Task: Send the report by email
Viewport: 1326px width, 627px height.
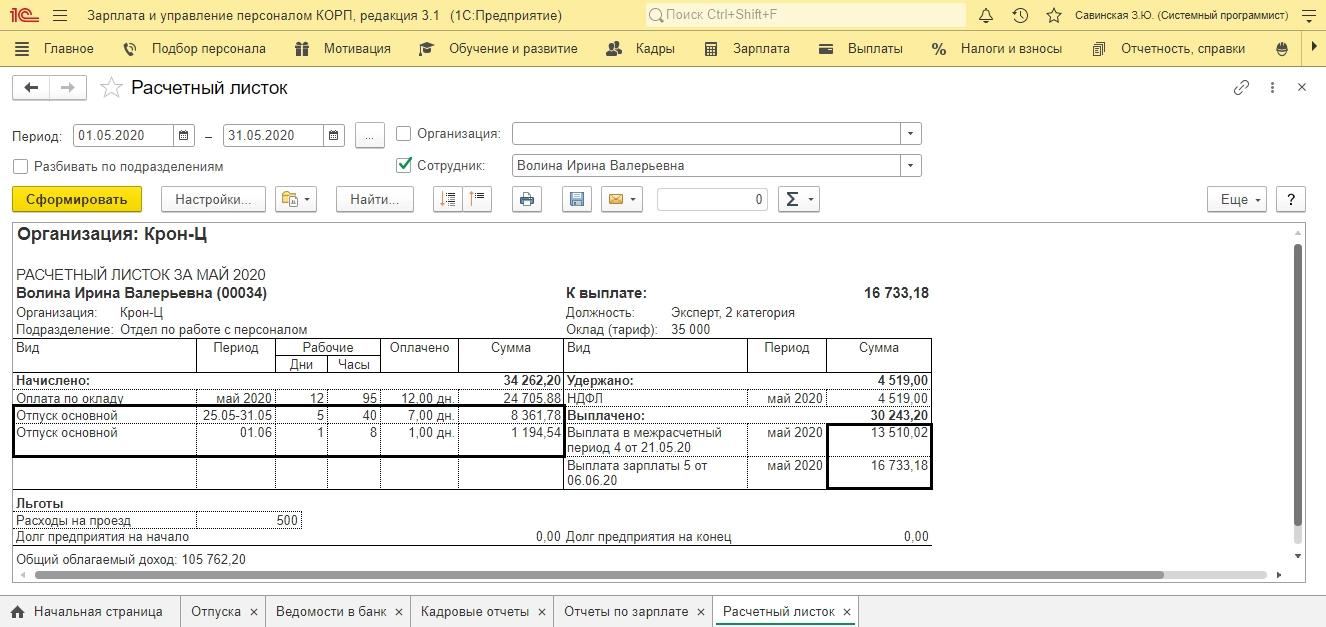Action: (615, 199)
